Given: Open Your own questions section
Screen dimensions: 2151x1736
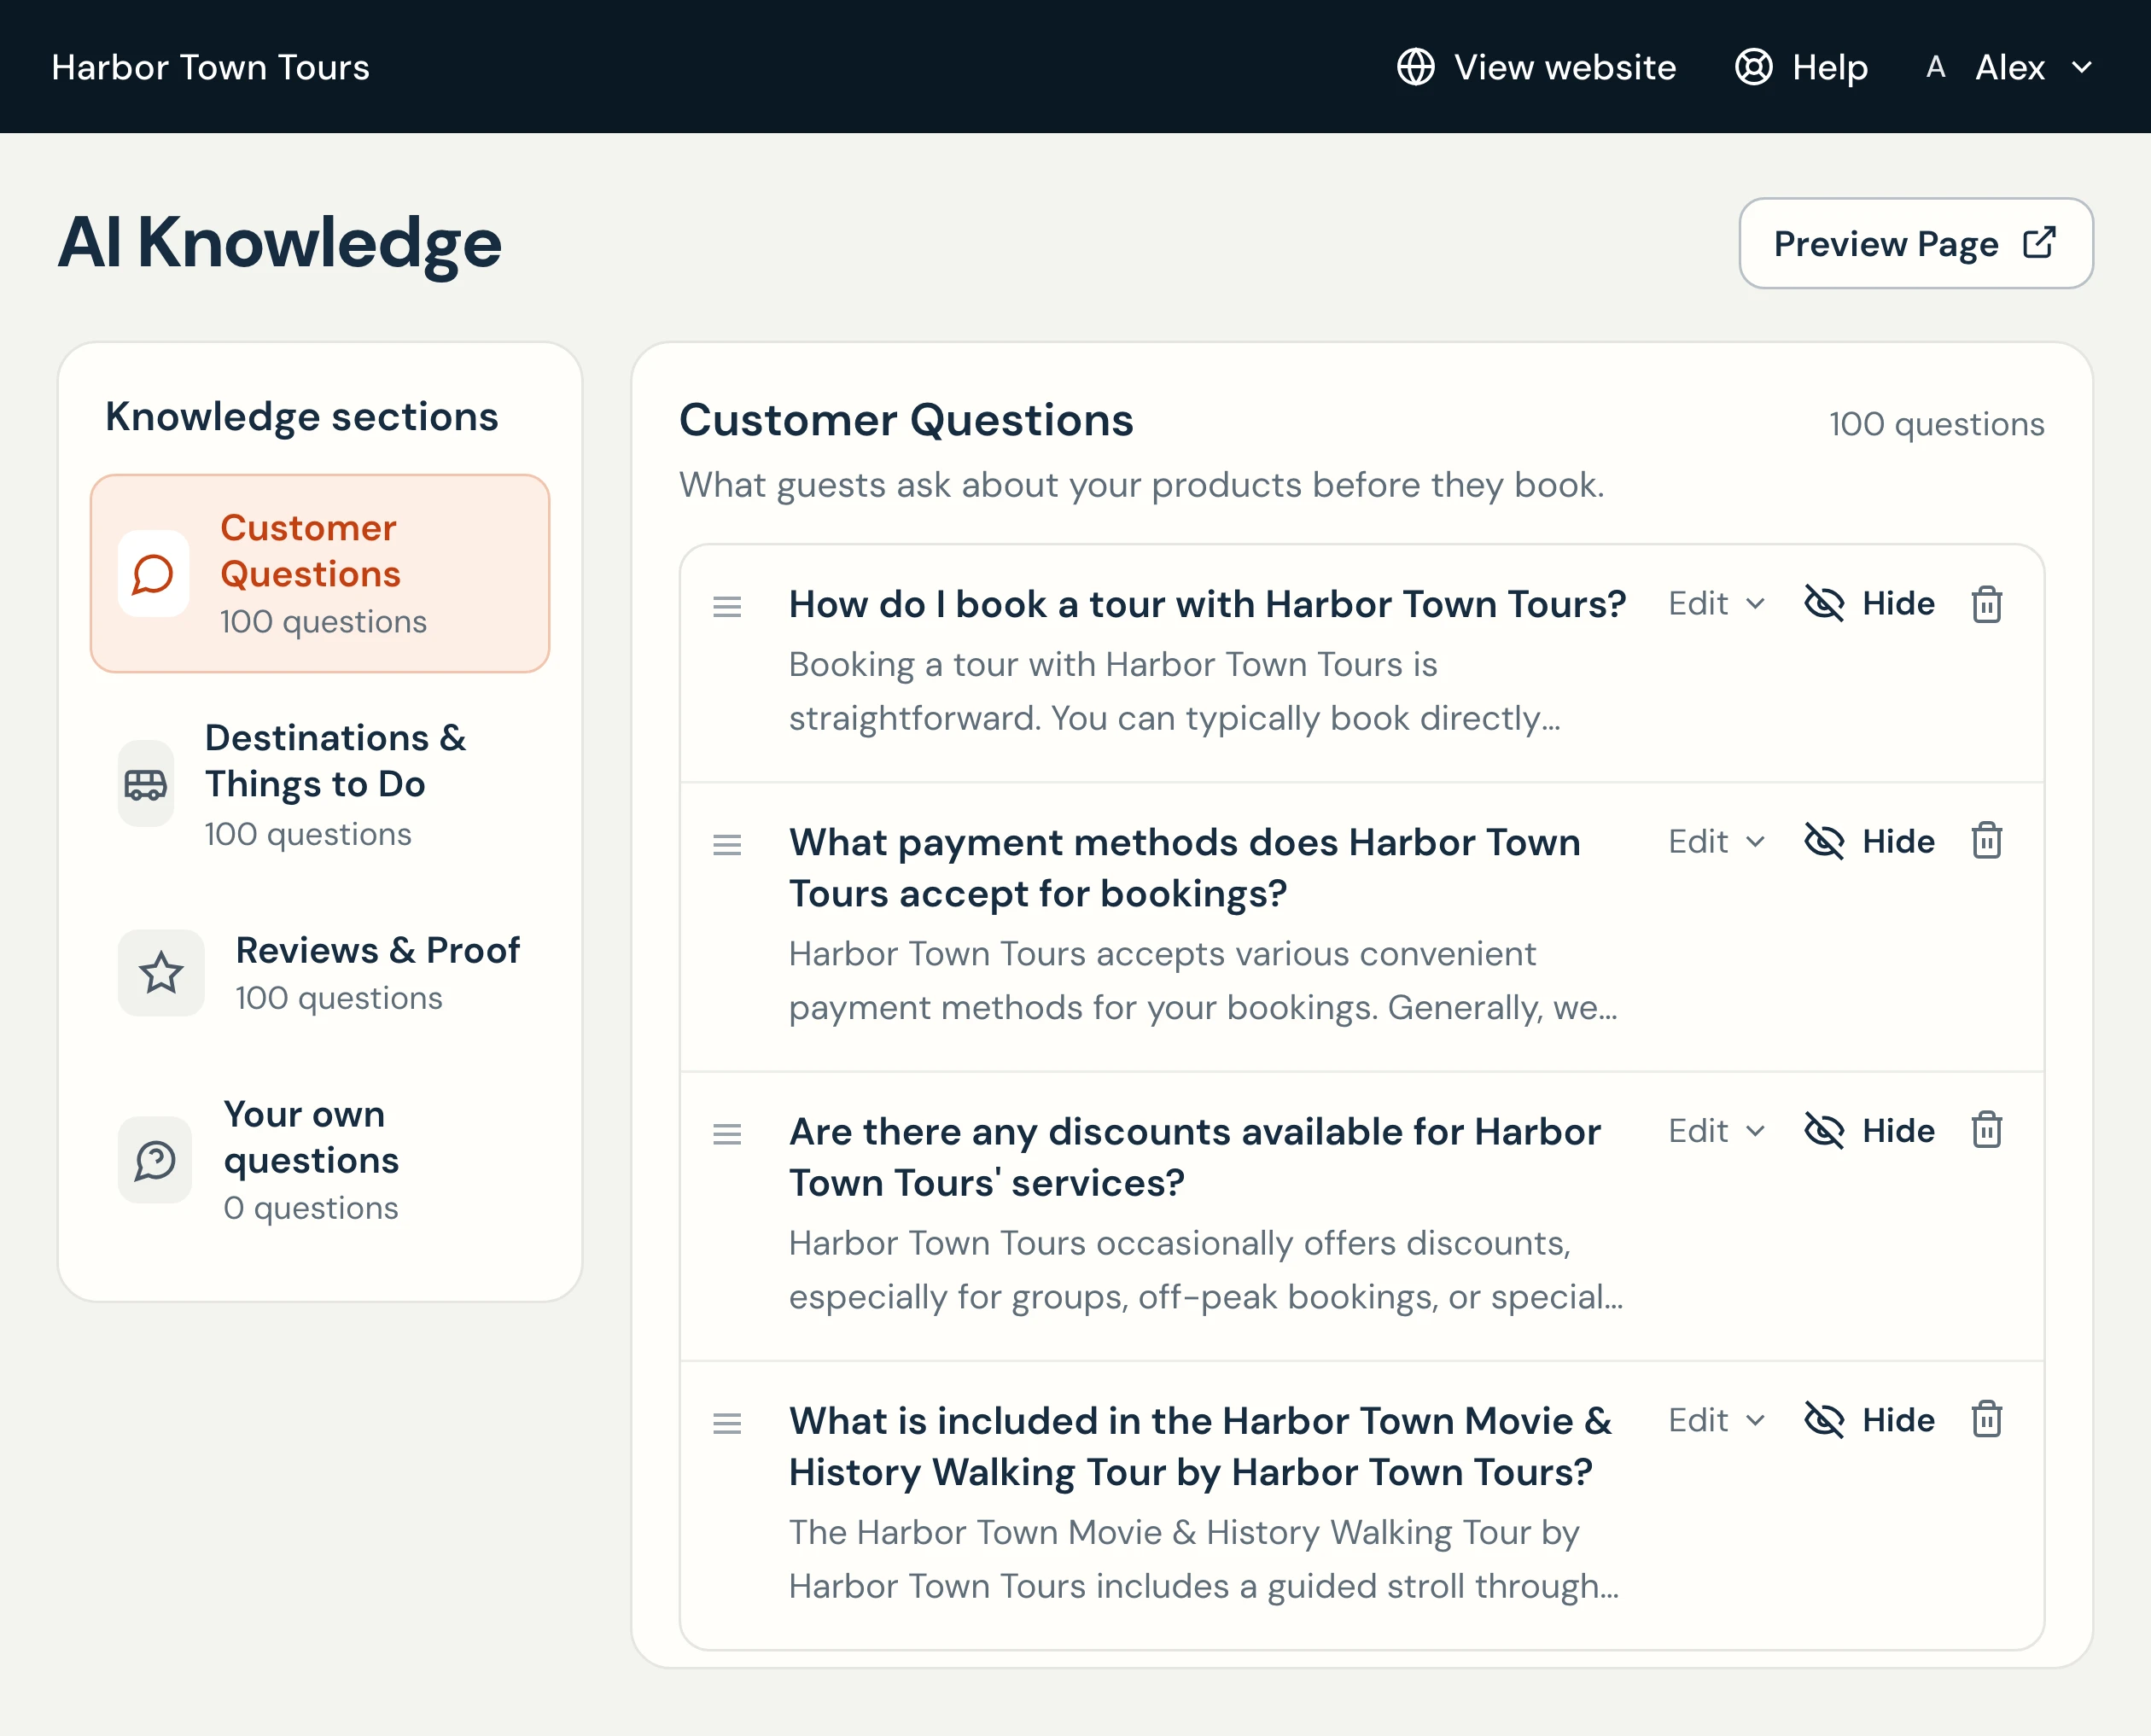Looking at the screenshot, I should tap(320, 1160).
